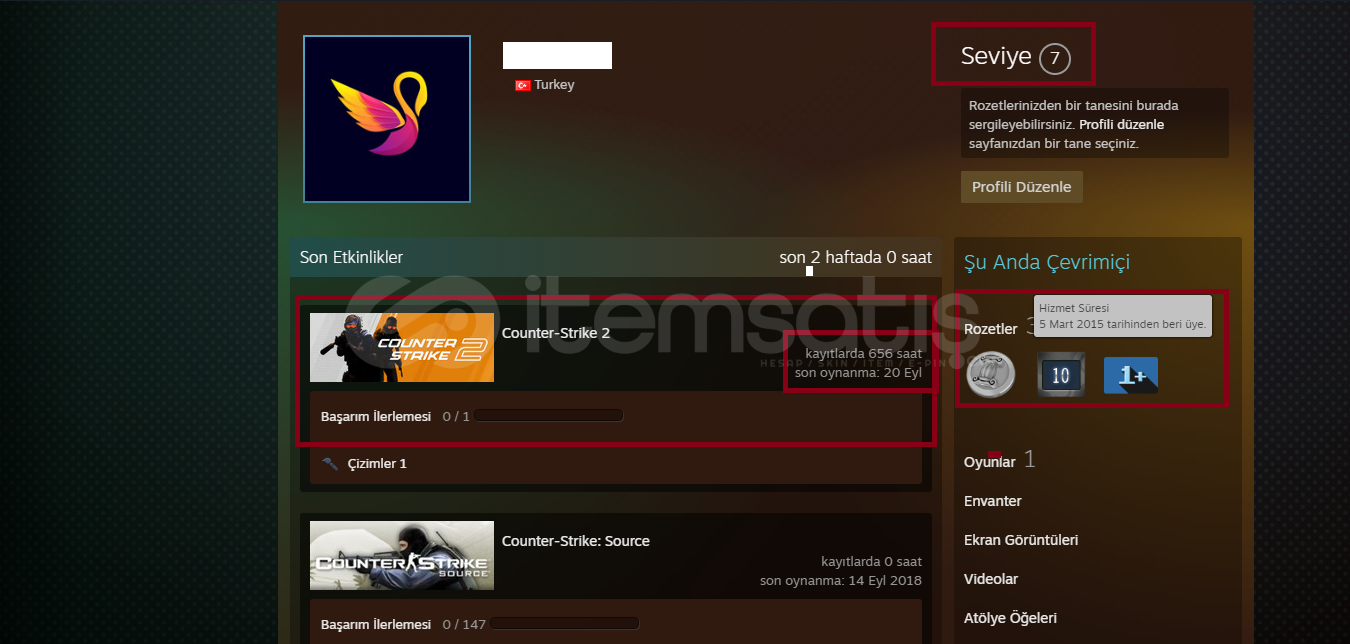Open the Atölye Öğeleri link
The width and height of the screenshot is (1350, 644).
click(1010, 618)
